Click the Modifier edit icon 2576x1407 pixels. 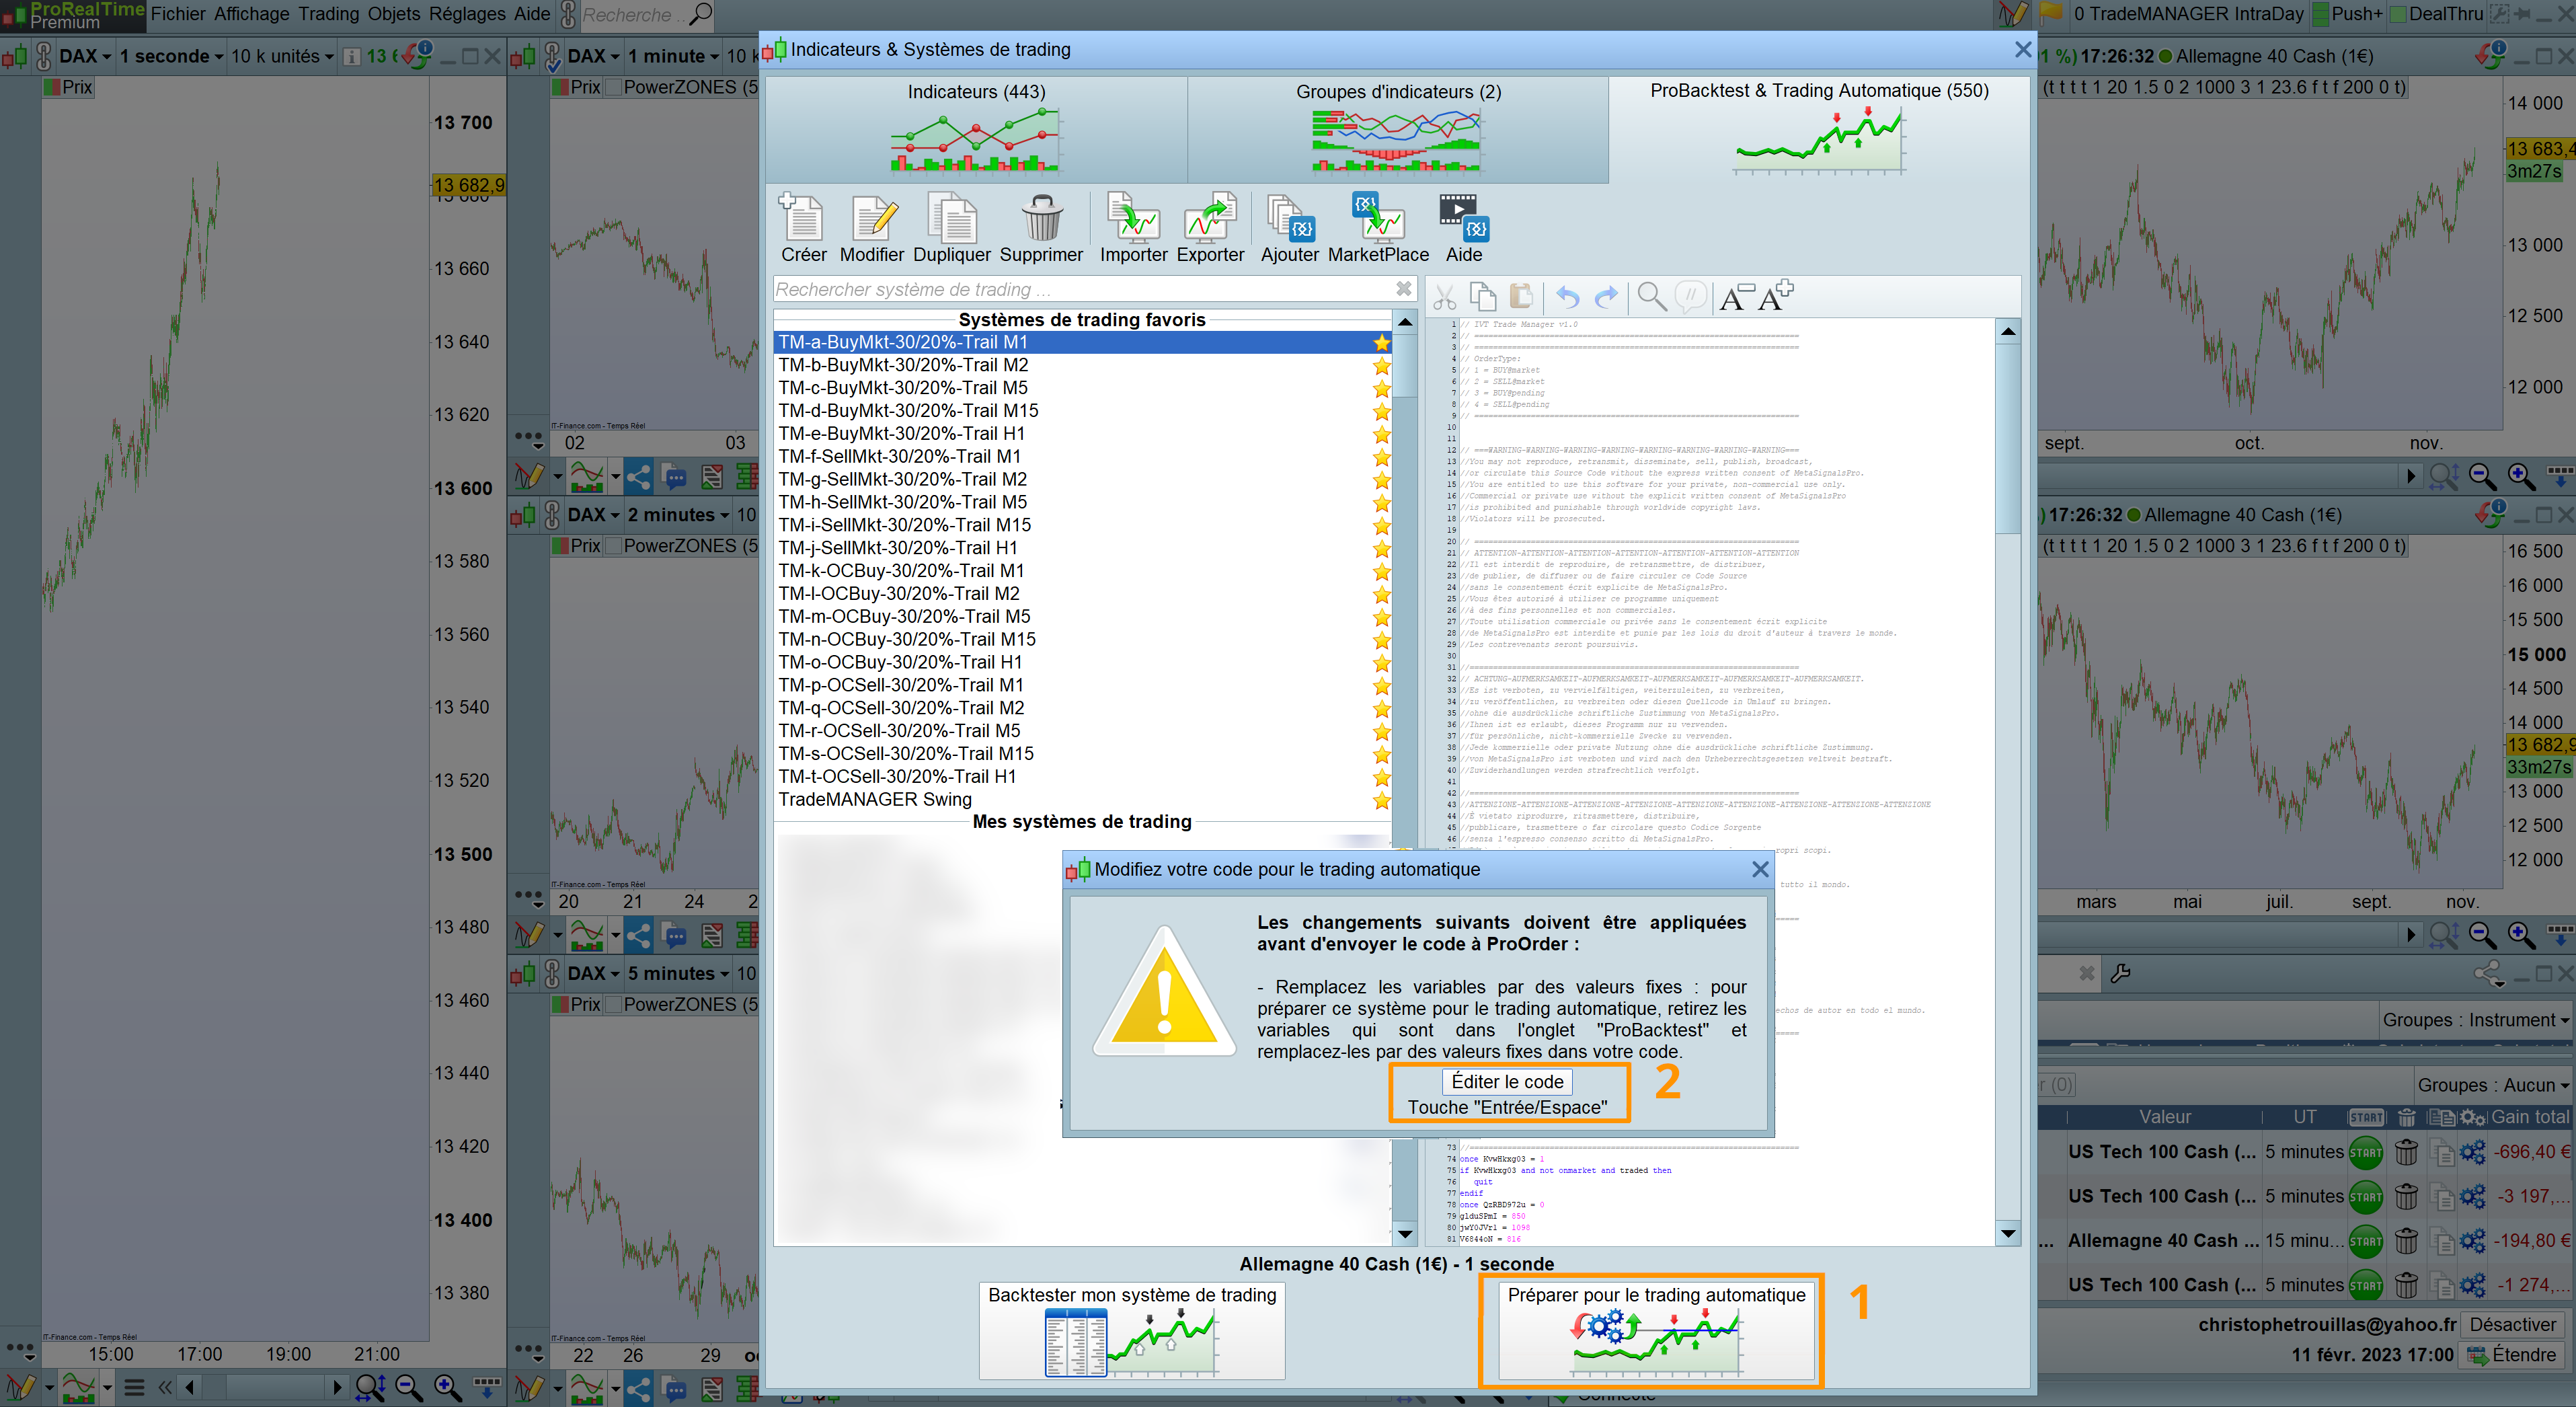pyautogui.click(x=871, y=228)
